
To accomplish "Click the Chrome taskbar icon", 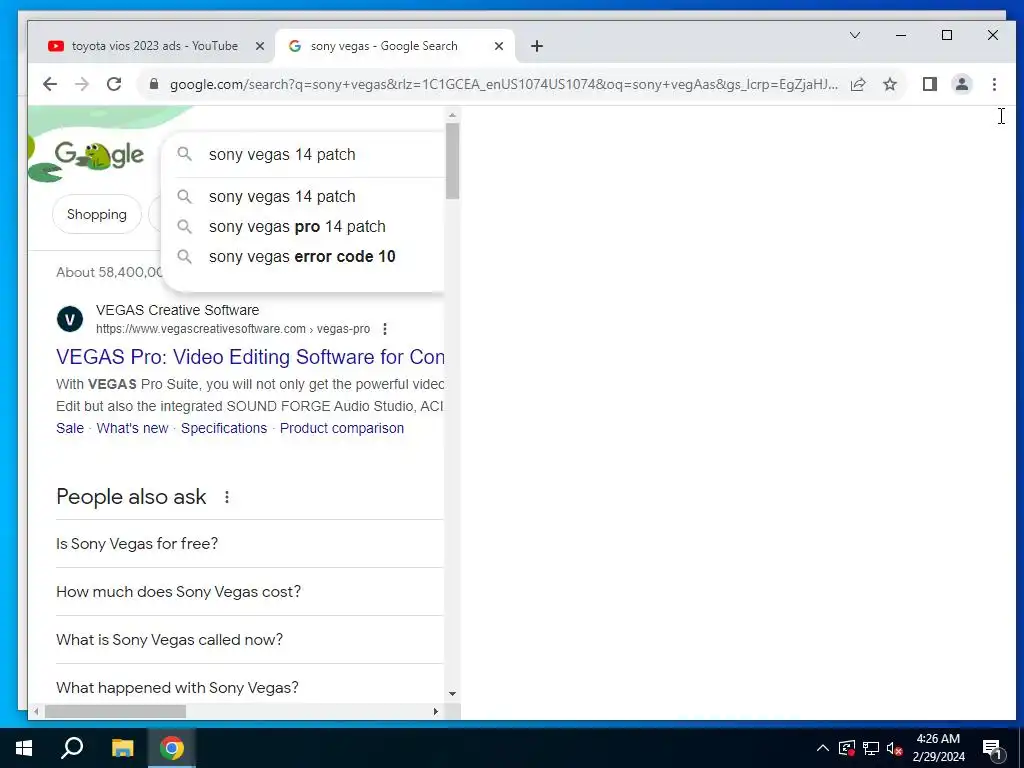I will pos(172,748).
